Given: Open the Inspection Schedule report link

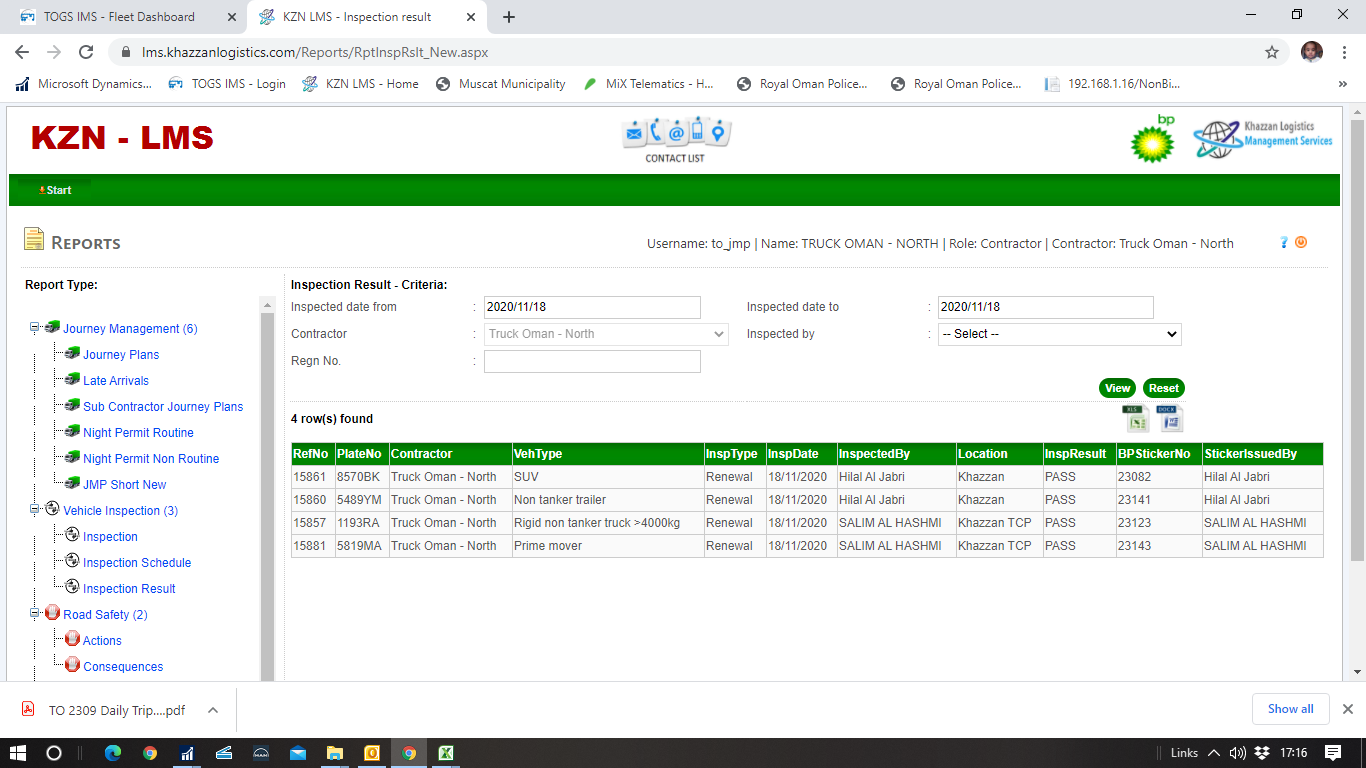Looking at the screenshot, I should point(137,563).
